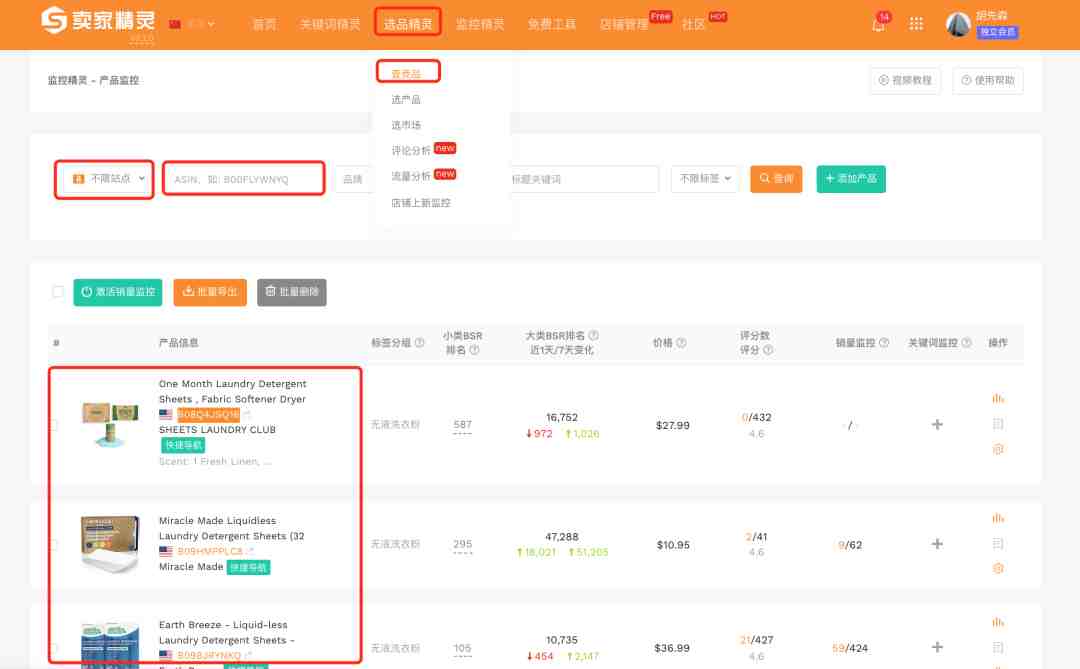Open the notification bell with badge 14
The width and height of the screenshot is (1080, 669).
point(879,24)
